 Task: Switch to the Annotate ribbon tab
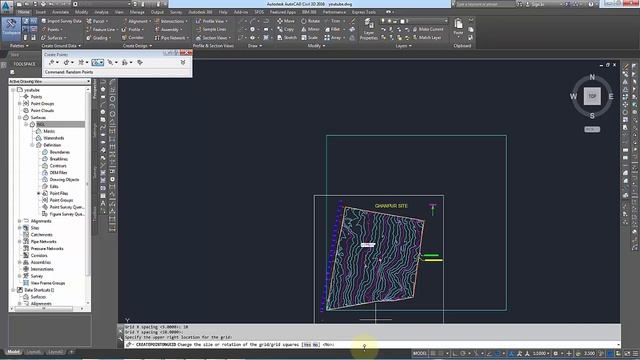pyautogui.click(x=60, y=12)
